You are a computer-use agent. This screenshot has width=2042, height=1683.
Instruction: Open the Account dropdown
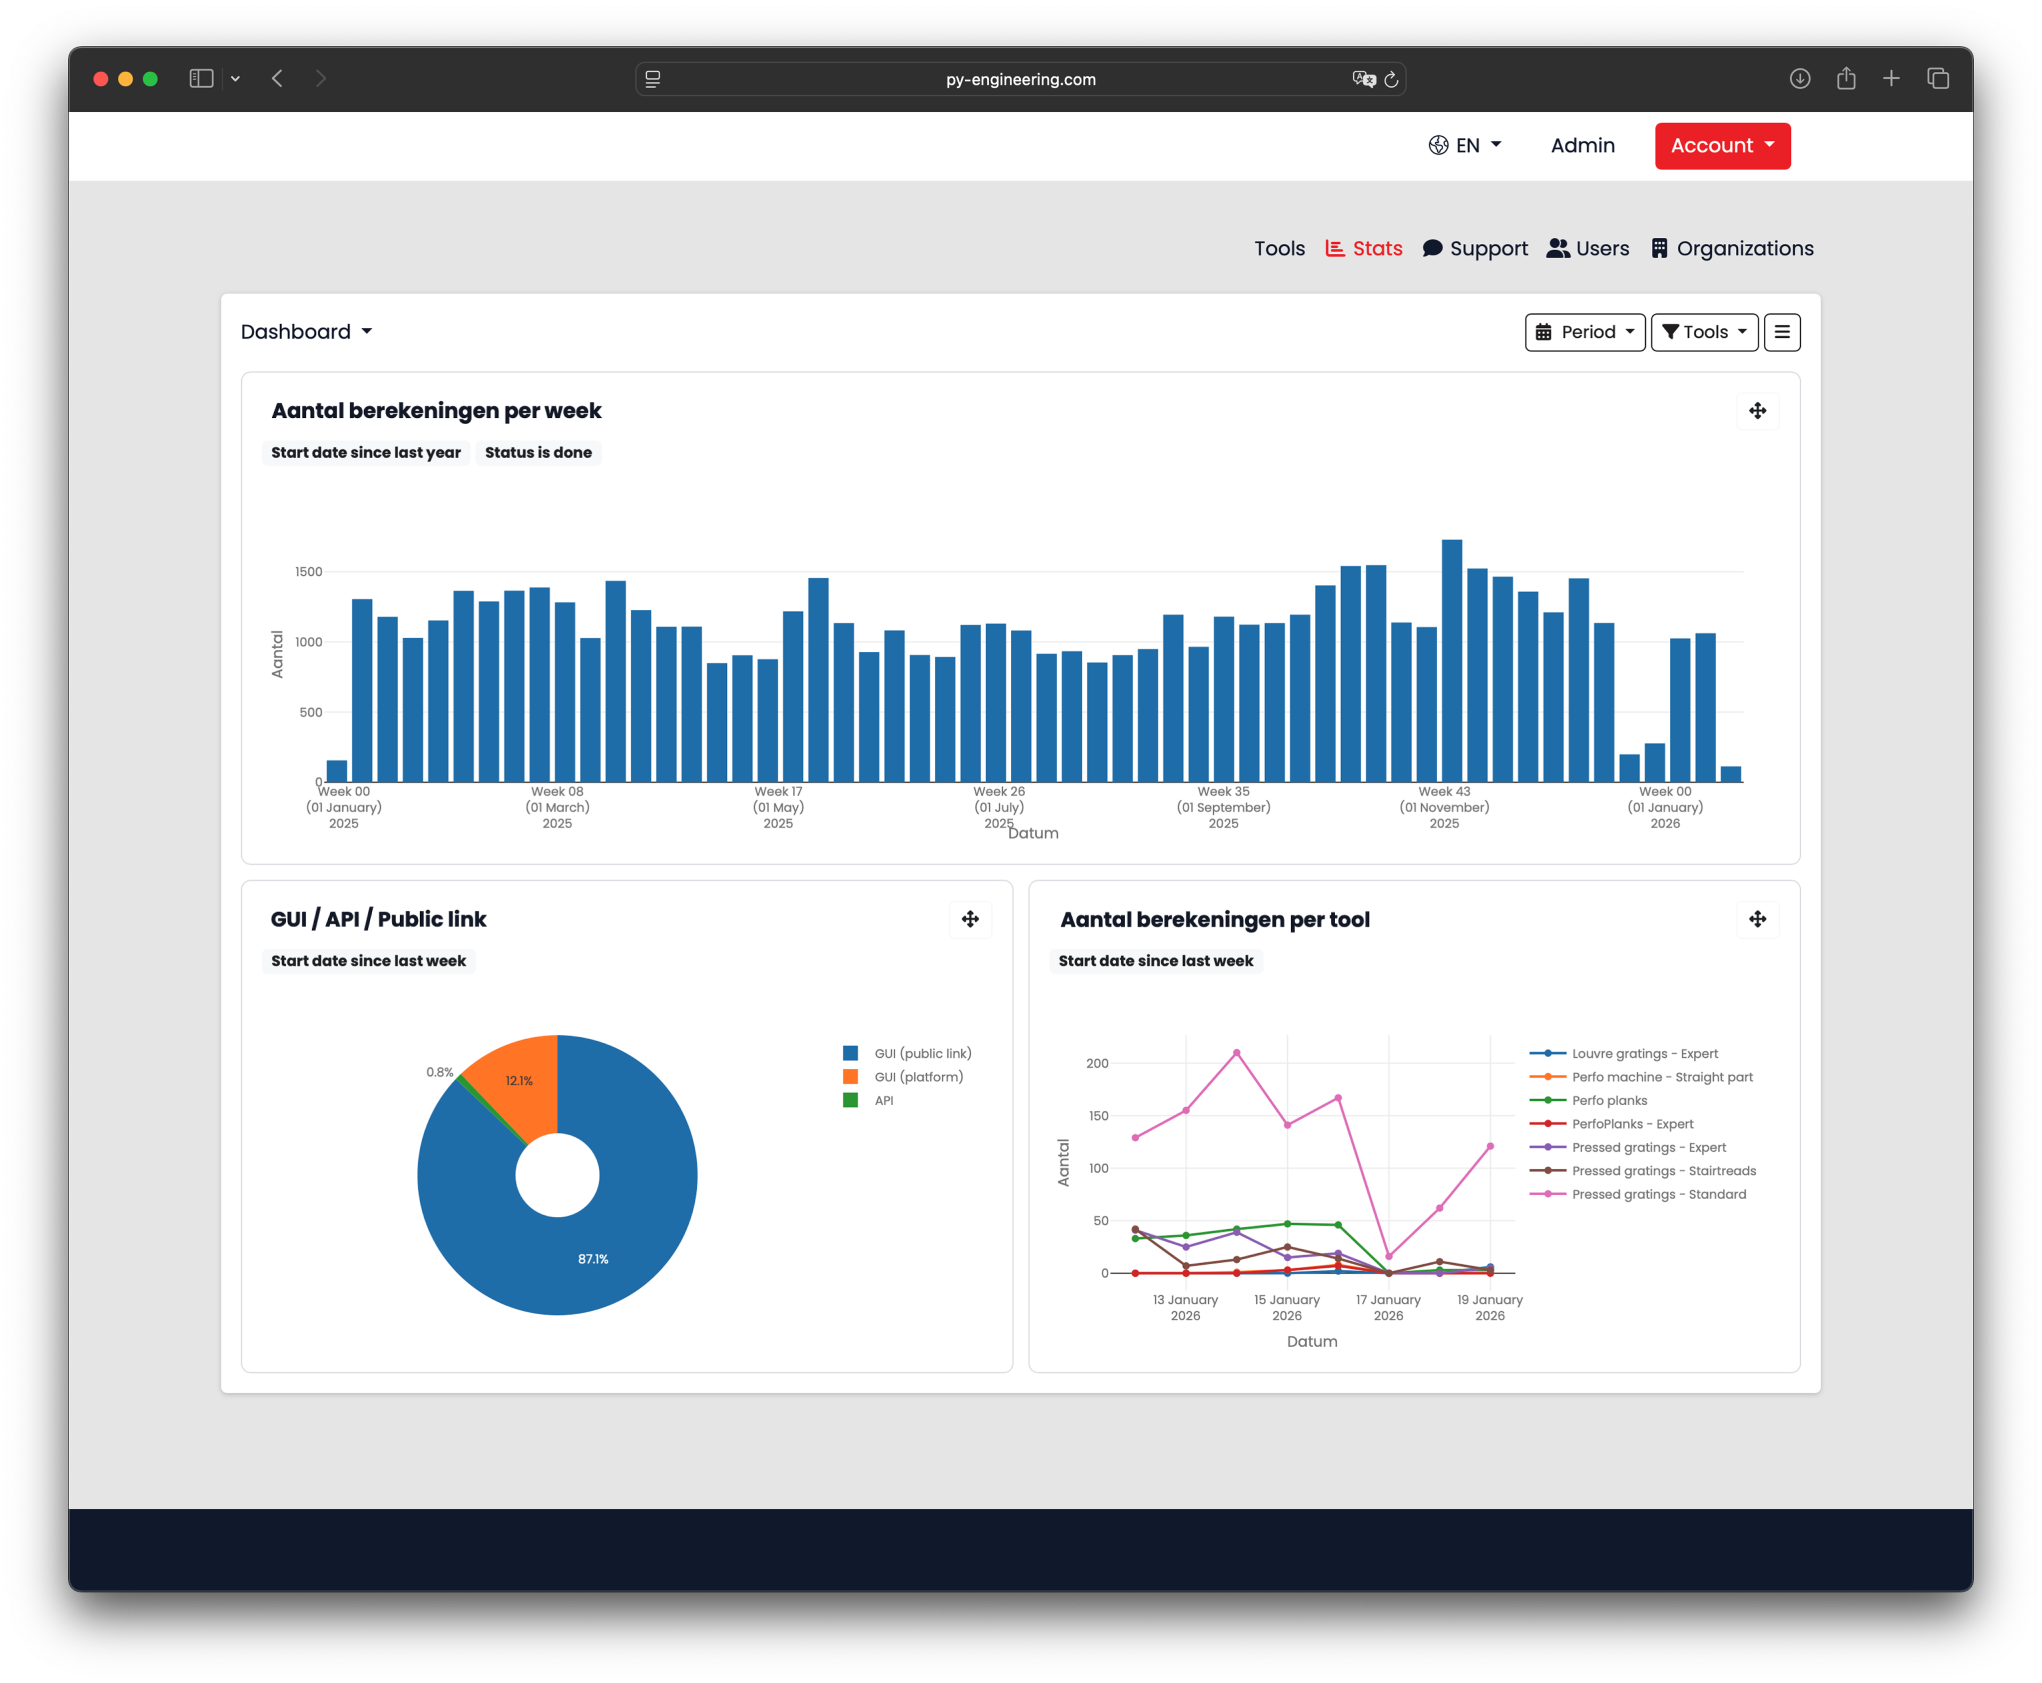1722,146
